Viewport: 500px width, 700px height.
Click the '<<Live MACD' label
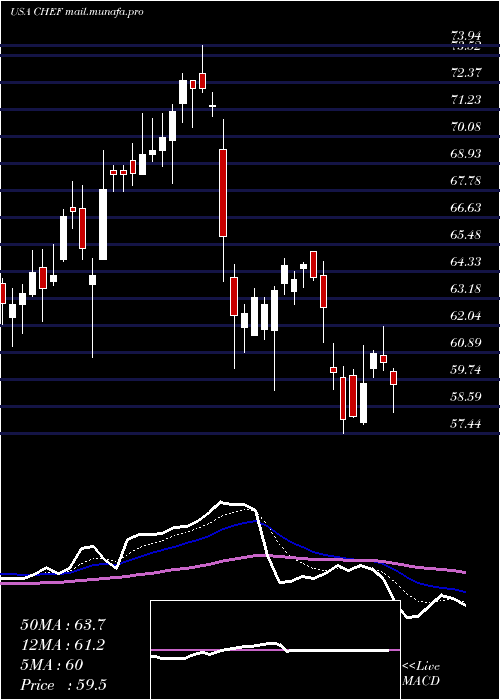(x=421, y=674)
